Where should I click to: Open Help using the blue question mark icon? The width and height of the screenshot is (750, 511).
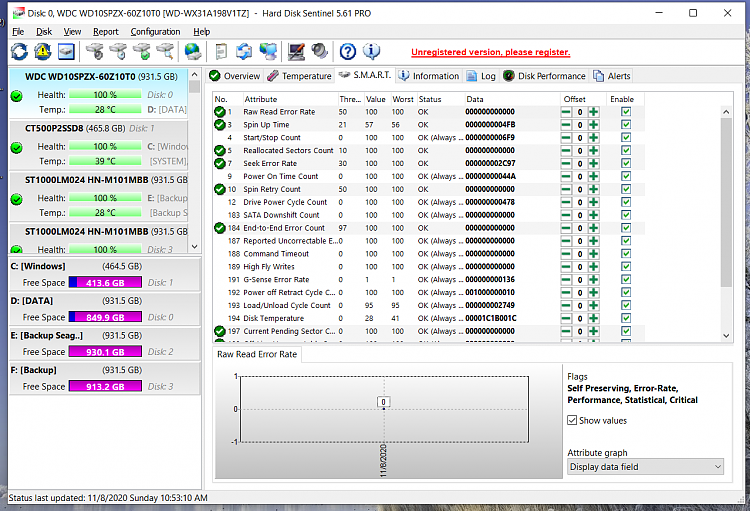pyautogui.click(x=348, y=51)
